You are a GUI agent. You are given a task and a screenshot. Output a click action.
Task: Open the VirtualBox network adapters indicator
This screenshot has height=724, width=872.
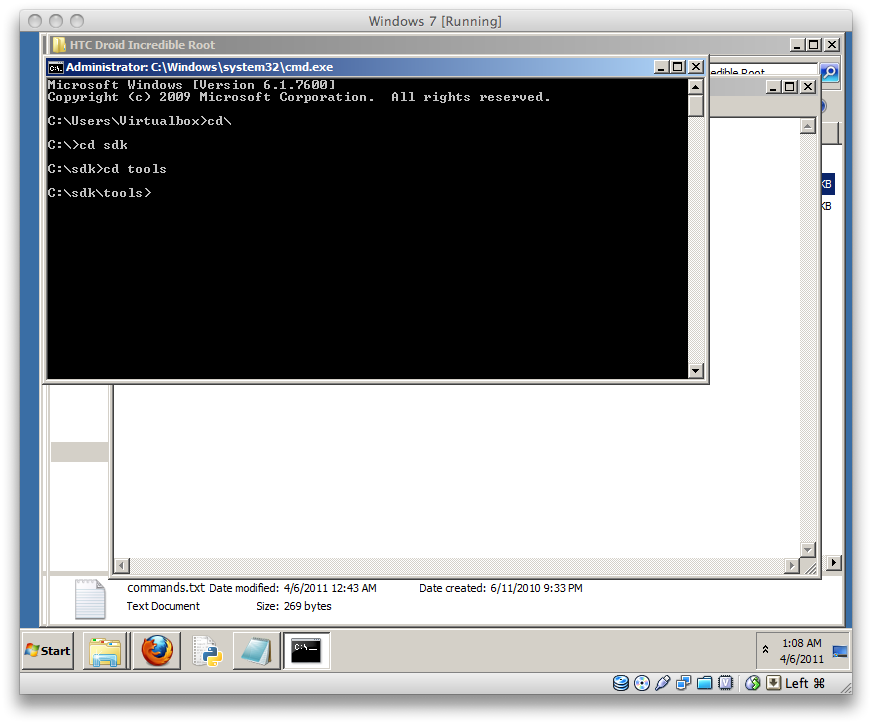pos(683,683)
